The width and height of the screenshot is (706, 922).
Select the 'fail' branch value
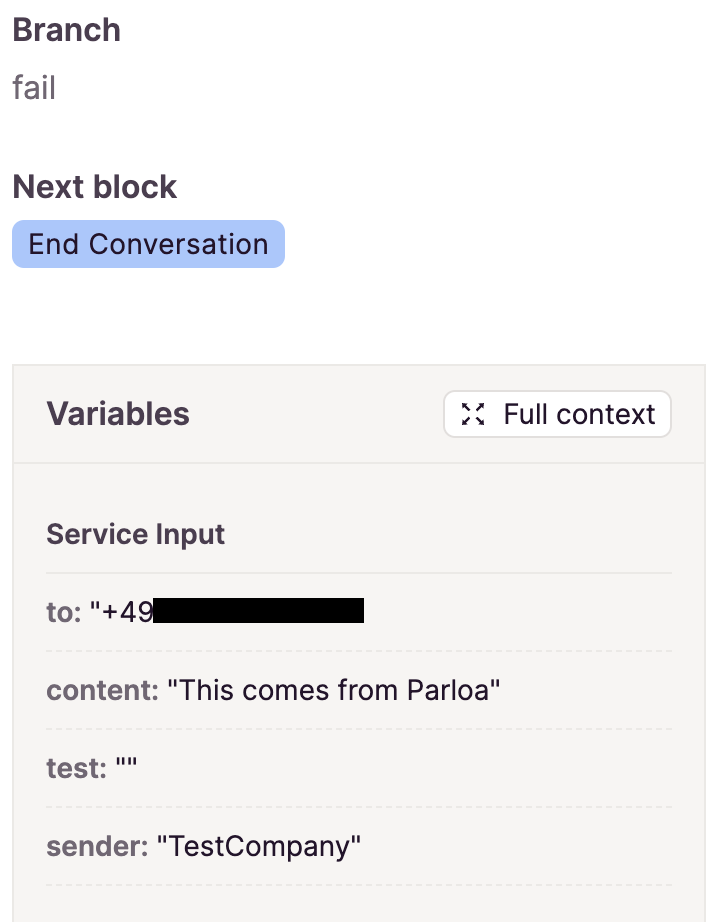(x=34, y=88)
